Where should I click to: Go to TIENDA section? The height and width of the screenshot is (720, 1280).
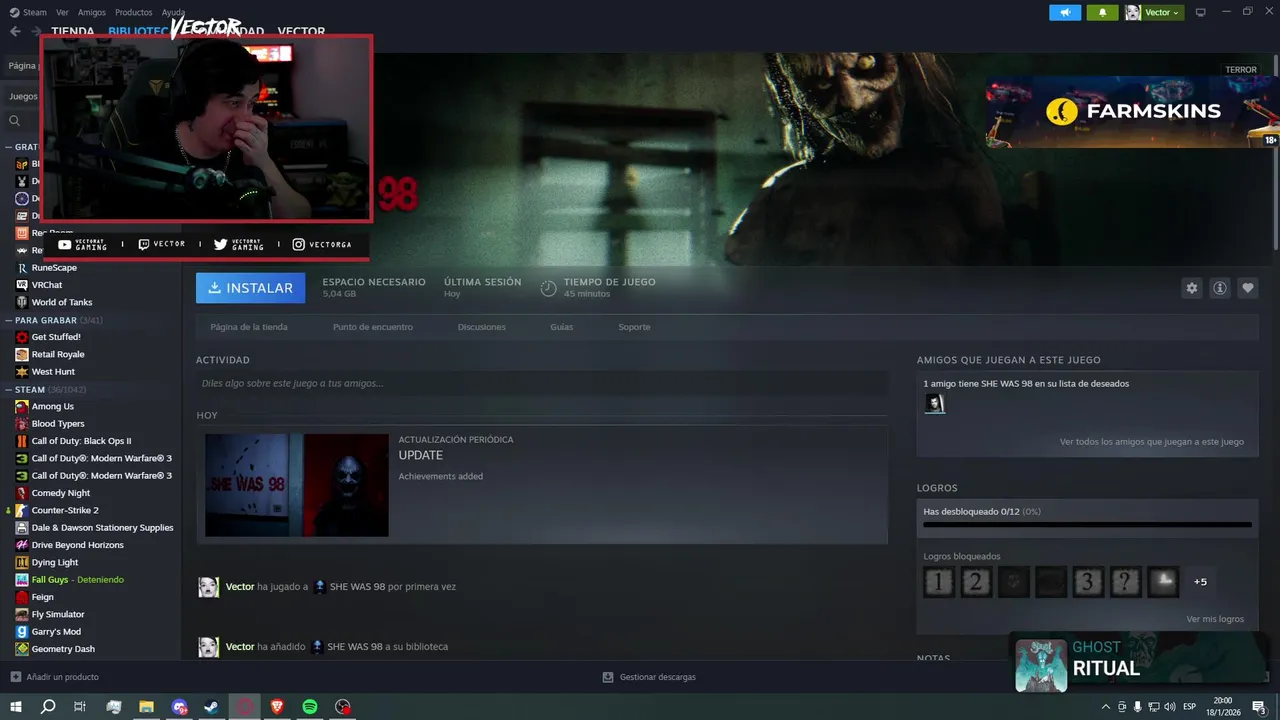pyautogui.click(x=72, y=31)
